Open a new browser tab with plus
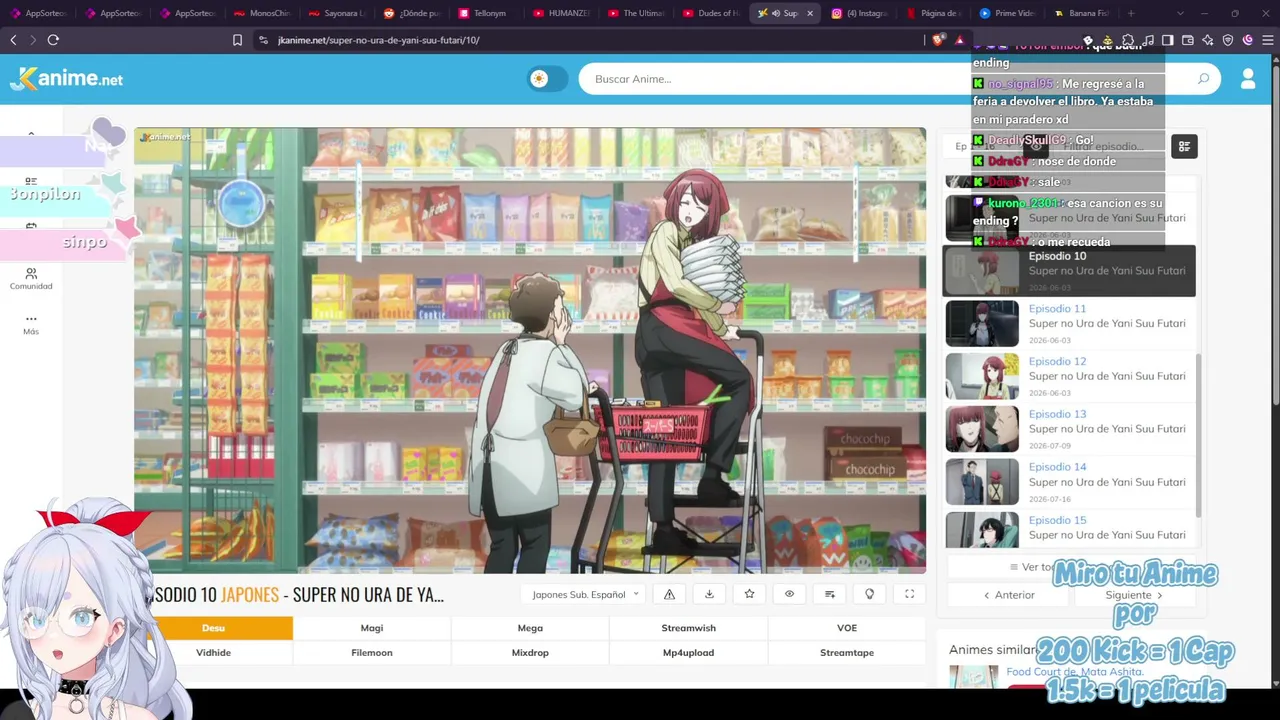1280x720 pixels. coord(1131,13)
